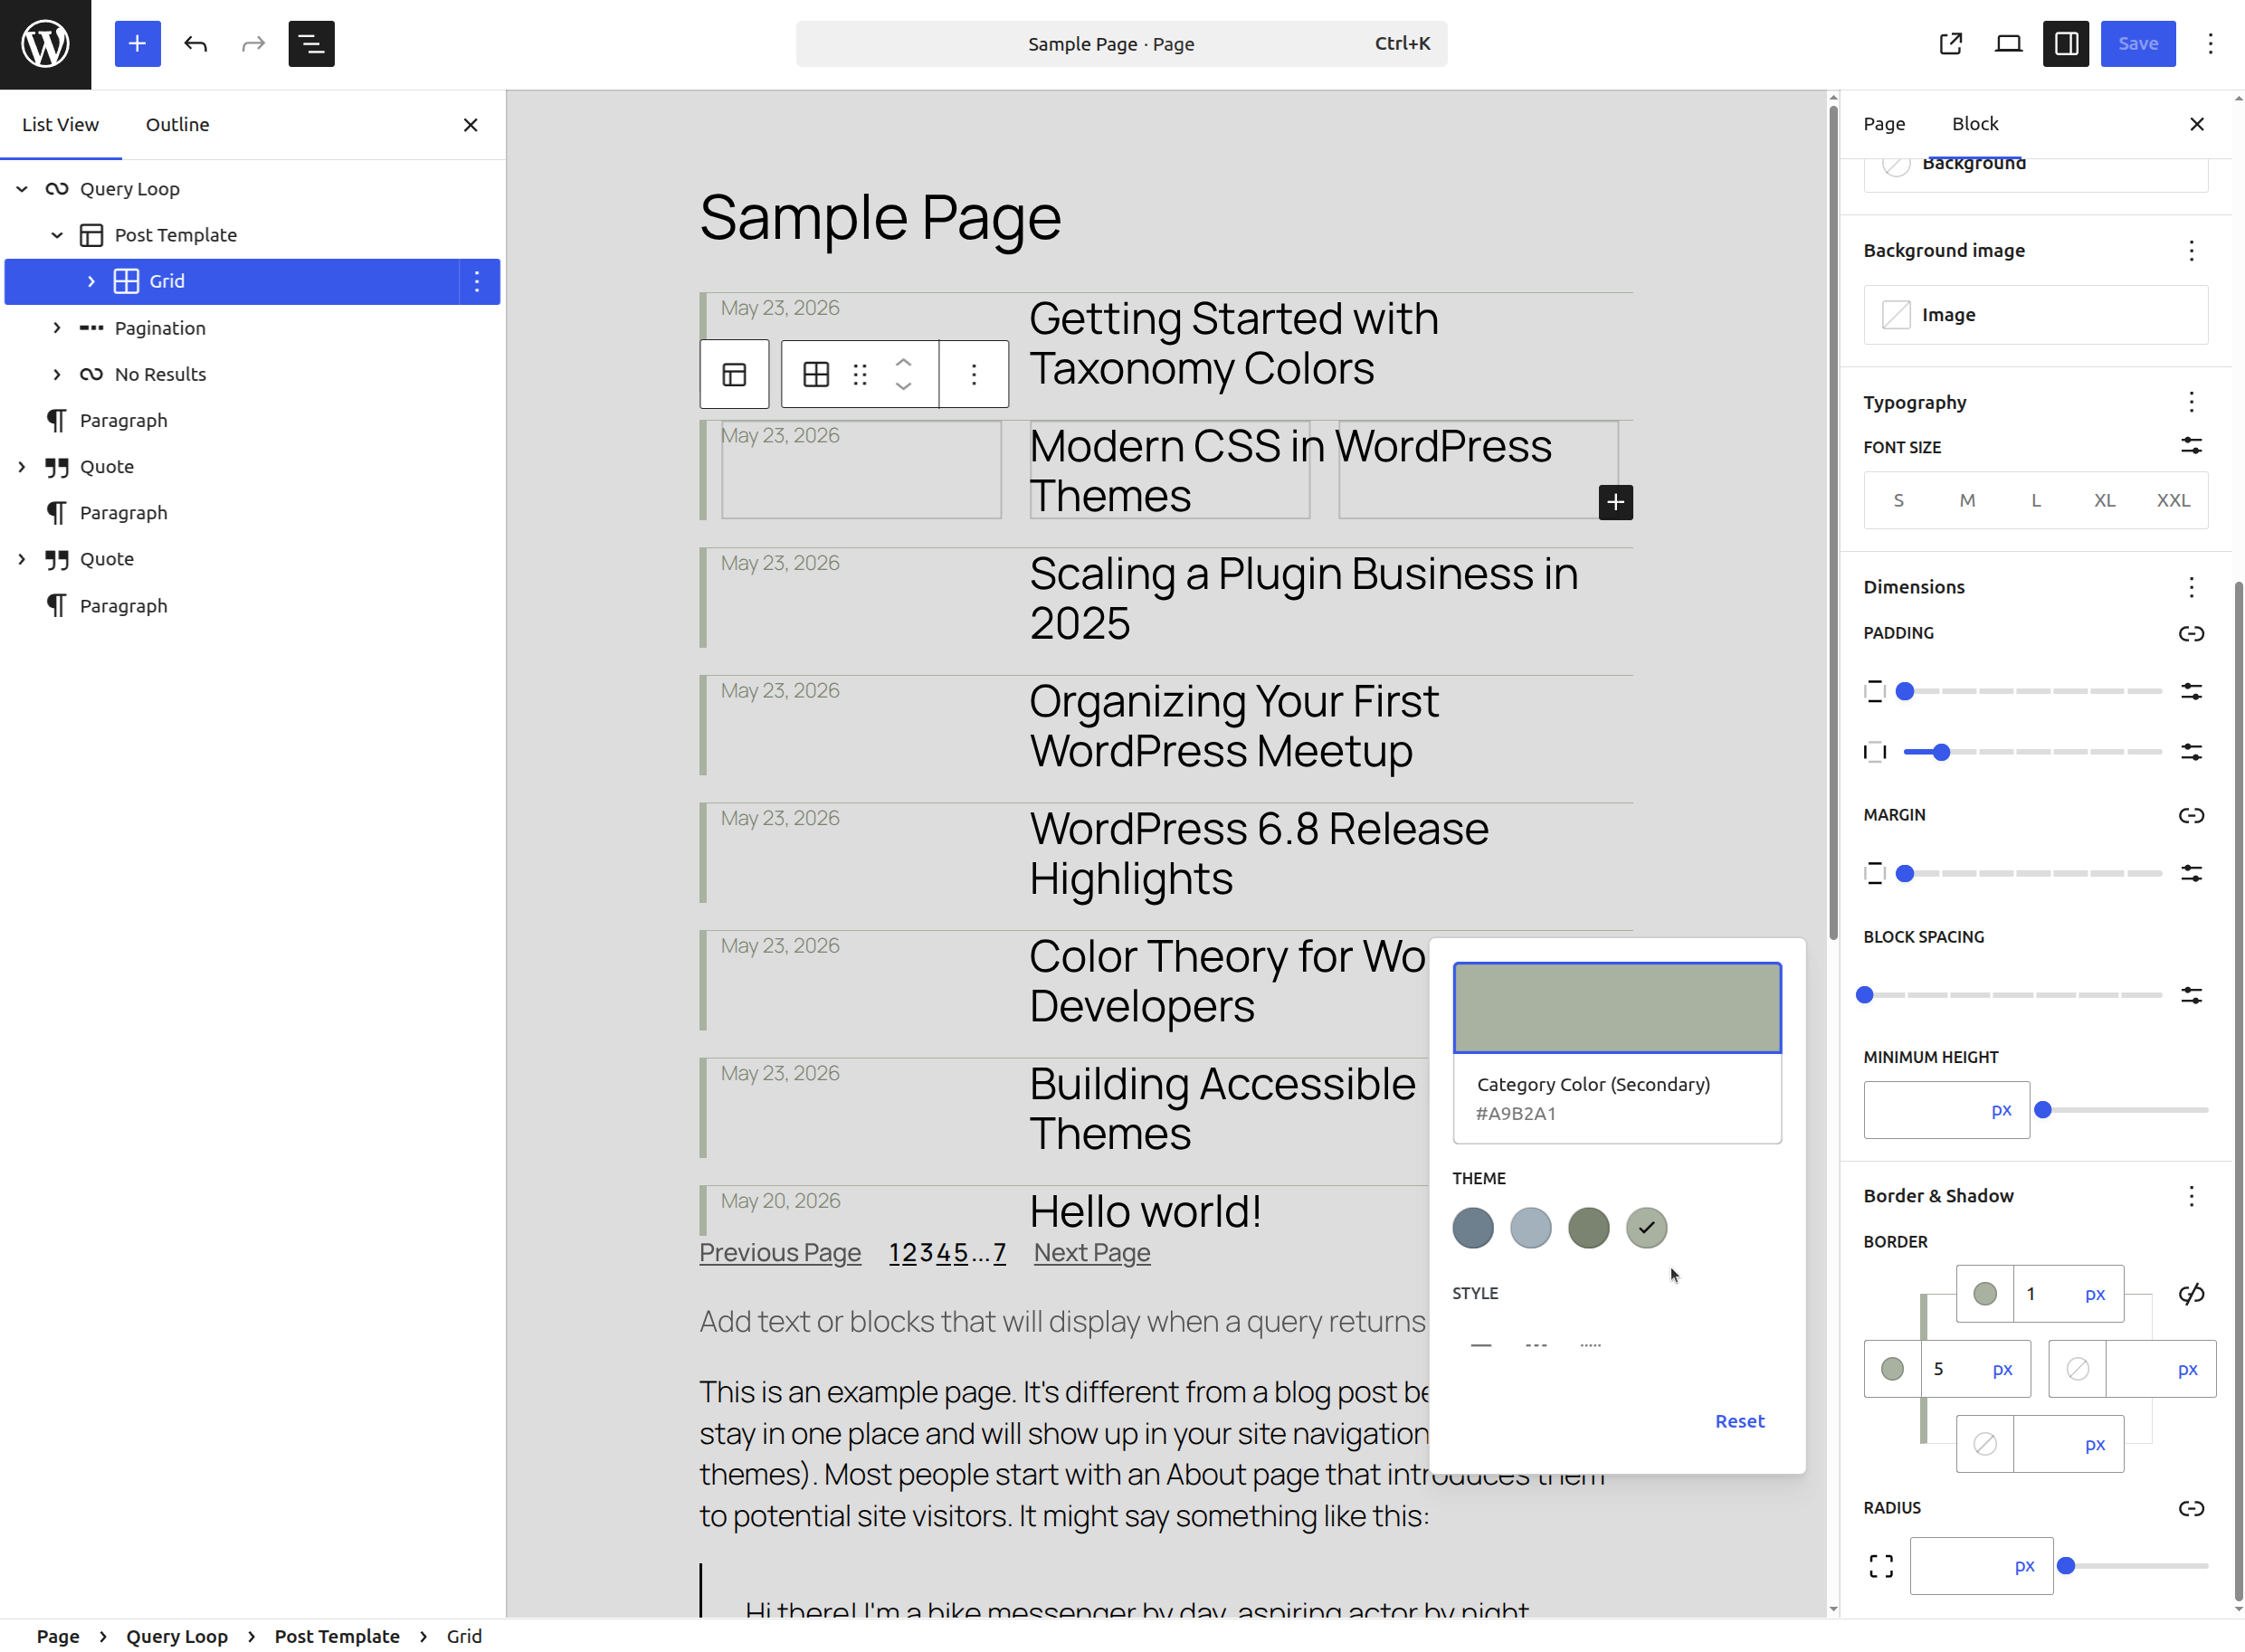Close the List View panel
Image resolution: width=2245 pixels, height=1652 pixels.
click(x=470, y=125)
